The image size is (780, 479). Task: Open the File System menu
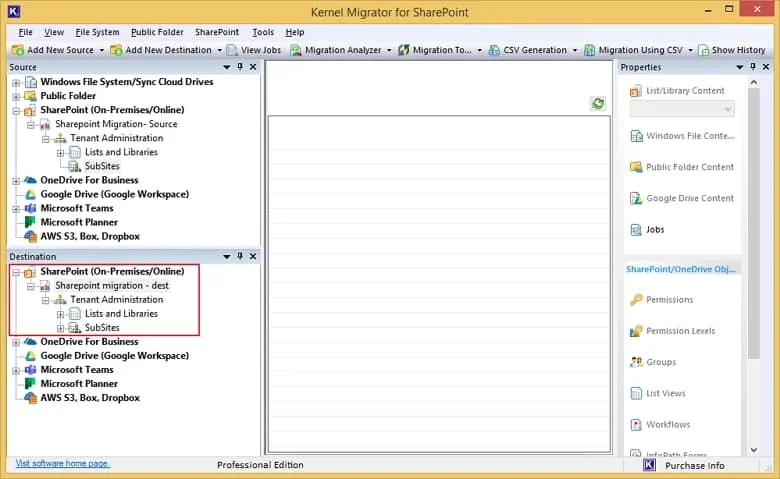point(98,32)
